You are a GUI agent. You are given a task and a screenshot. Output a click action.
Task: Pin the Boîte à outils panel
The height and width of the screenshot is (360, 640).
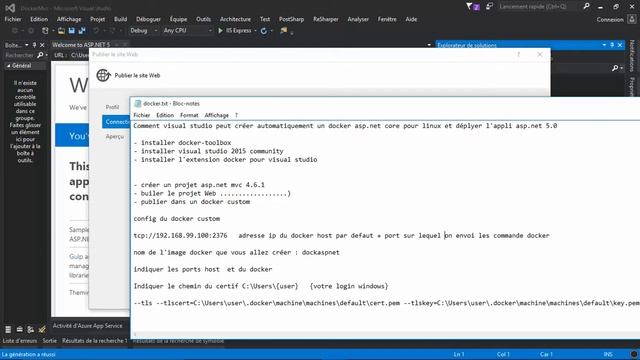[34, 45]
